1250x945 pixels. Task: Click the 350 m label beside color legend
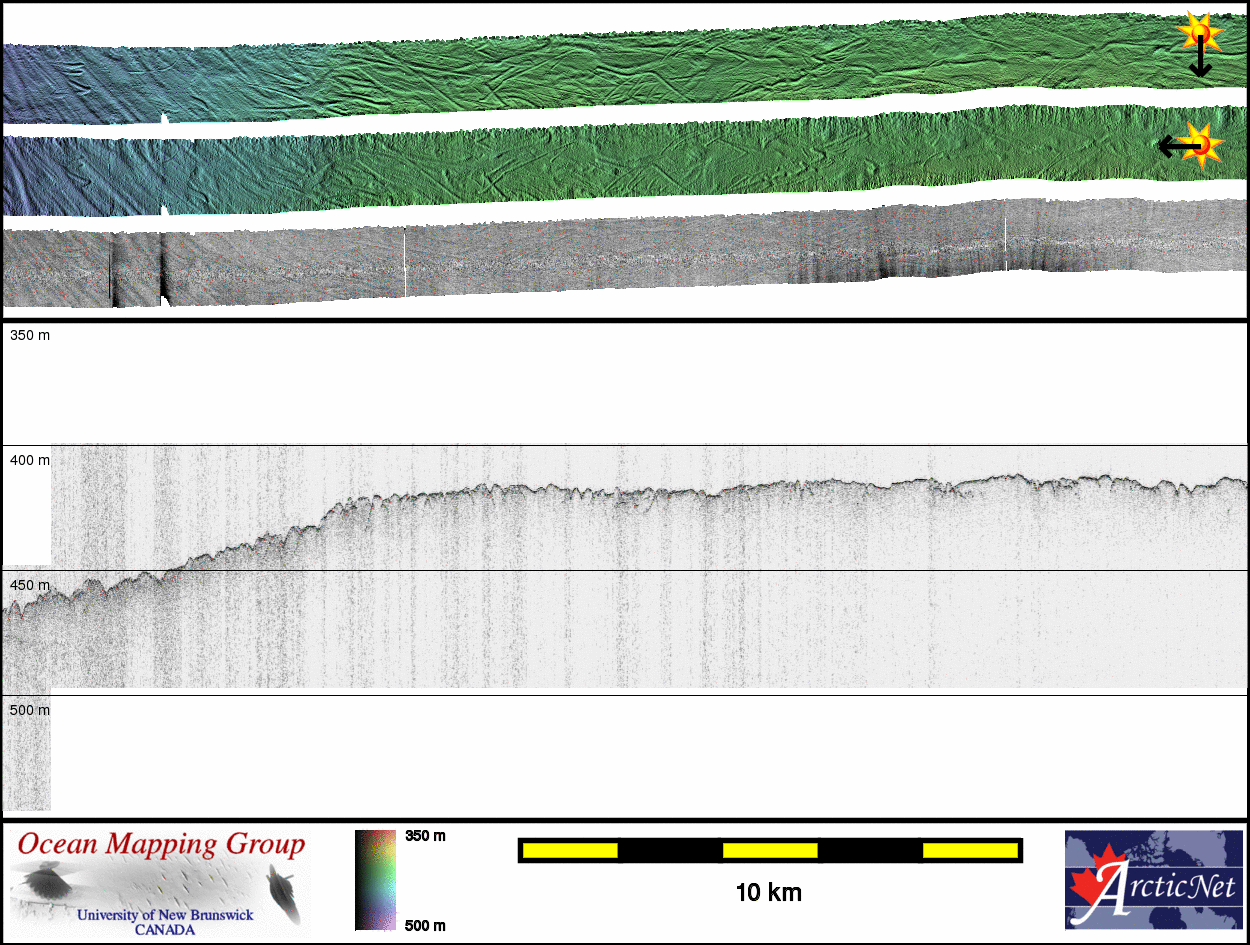tap(425, 836)
